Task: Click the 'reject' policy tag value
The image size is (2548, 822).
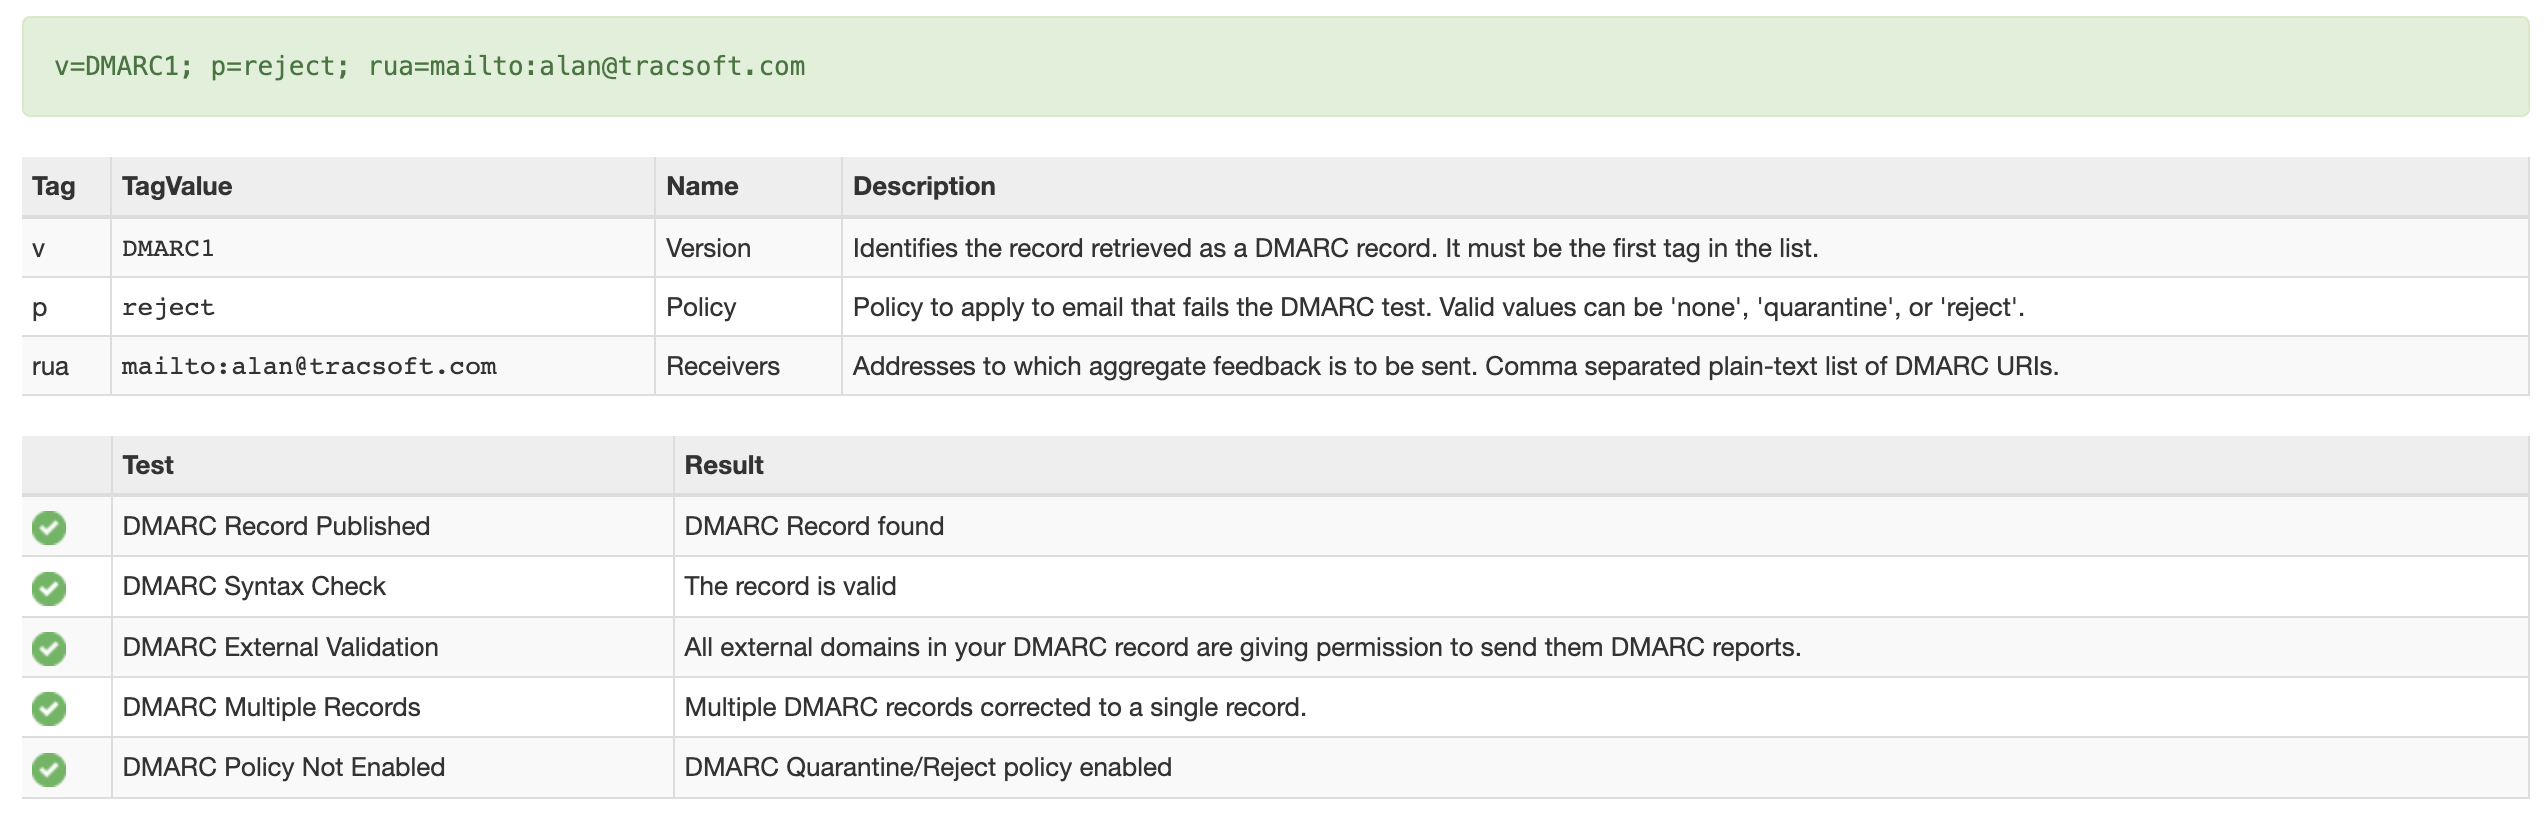Action: [168, 308]
